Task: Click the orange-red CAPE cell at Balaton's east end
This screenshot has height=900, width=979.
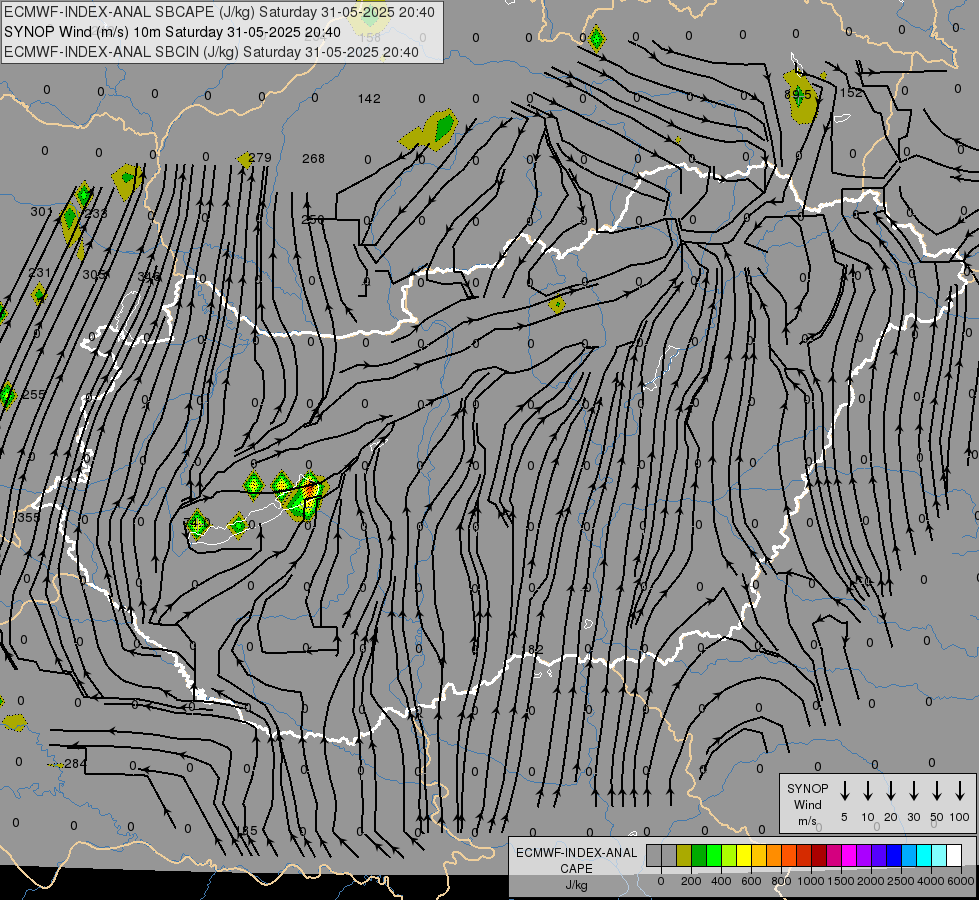Action: 310,492
